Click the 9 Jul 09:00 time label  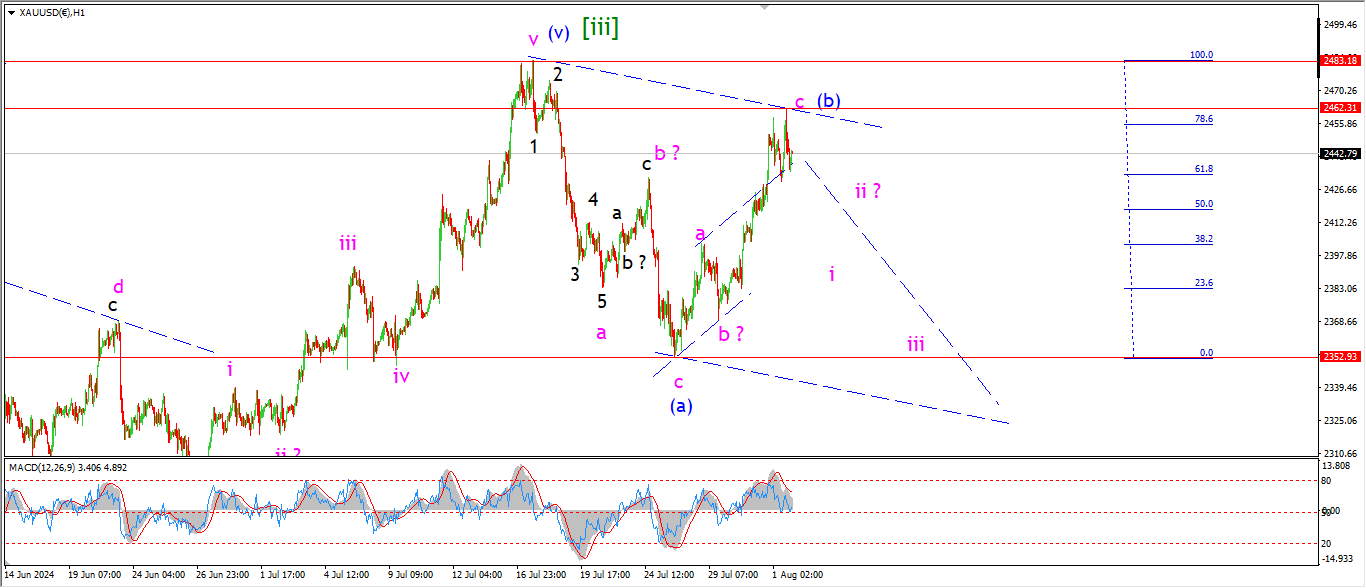(x=409, y=575)
